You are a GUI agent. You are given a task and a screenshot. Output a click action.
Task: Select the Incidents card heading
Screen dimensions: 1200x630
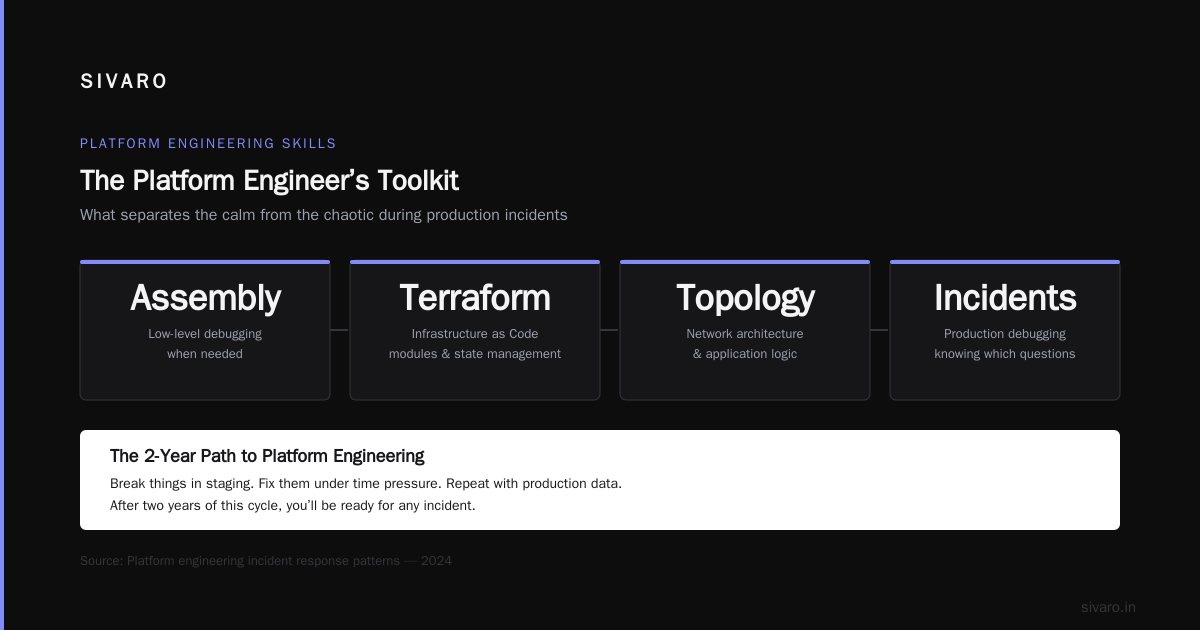(1005, 298)
